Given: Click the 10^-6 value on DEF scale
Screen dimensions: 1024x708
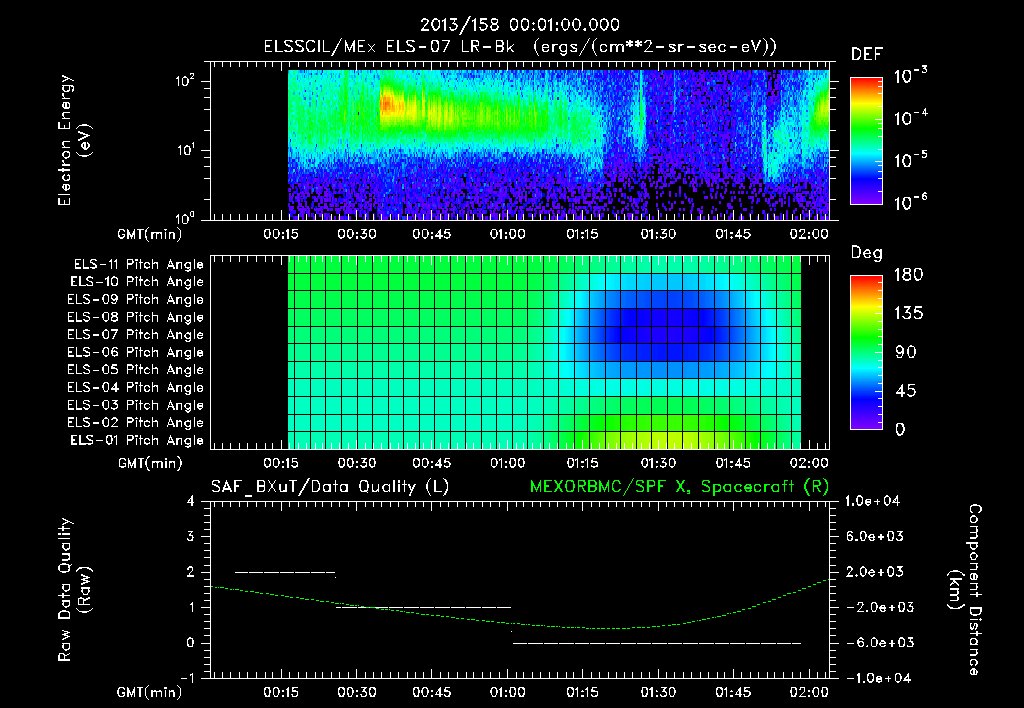Looking at the screenshot, I should [x=910, y=201].
